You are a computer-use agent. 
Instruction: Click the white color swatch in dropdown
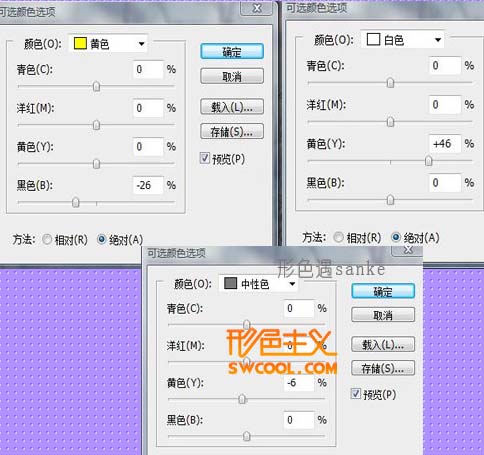[x=373, y=39]
